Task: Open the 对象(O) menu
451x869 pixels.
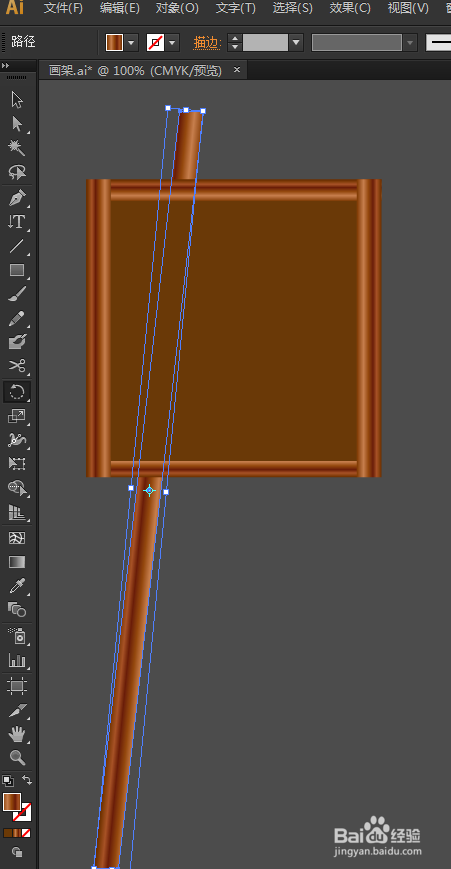Action: click(177, 8)
